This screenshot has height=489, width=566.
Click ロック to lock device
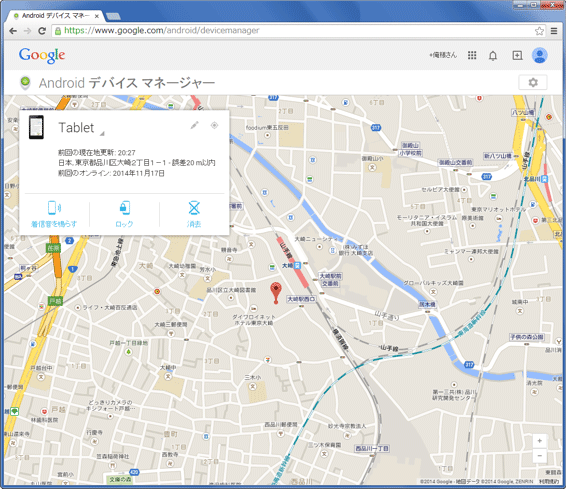(x=124, y=214)
